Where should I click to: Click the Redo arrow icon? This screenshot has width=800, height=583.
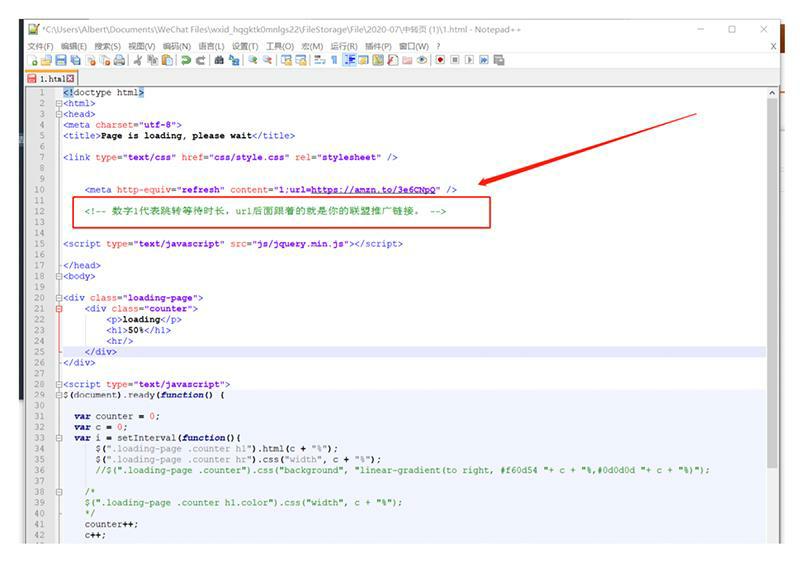coord(200,61)
